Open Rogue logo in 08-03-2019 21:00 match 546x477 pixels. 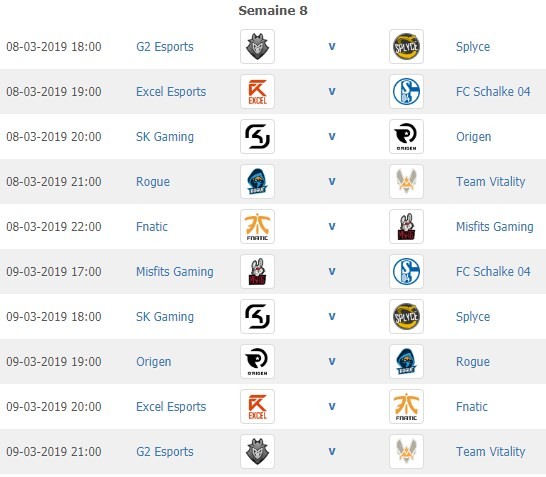tap(257, 181)
